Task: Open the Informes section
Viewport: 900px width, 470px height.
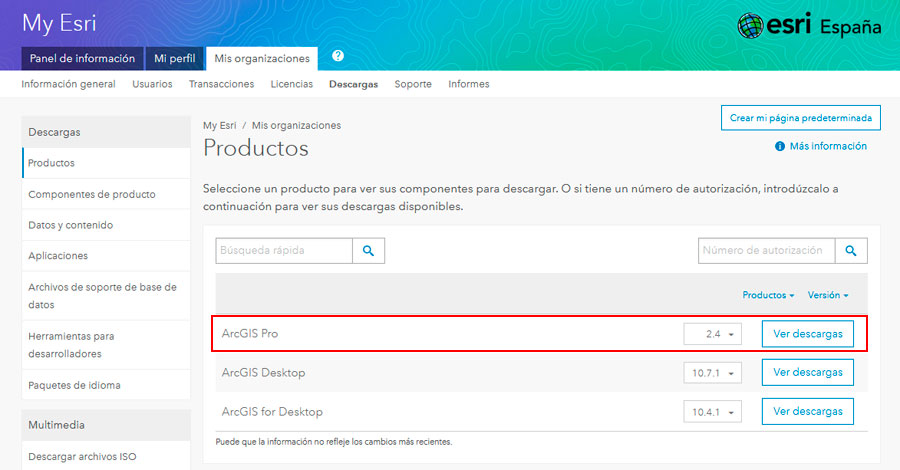Action: (x=469, y=84)
